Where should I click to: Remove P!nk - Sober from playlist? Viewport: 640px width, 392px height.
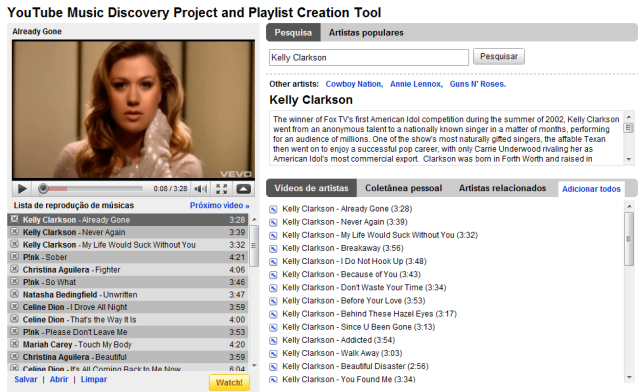14,256
